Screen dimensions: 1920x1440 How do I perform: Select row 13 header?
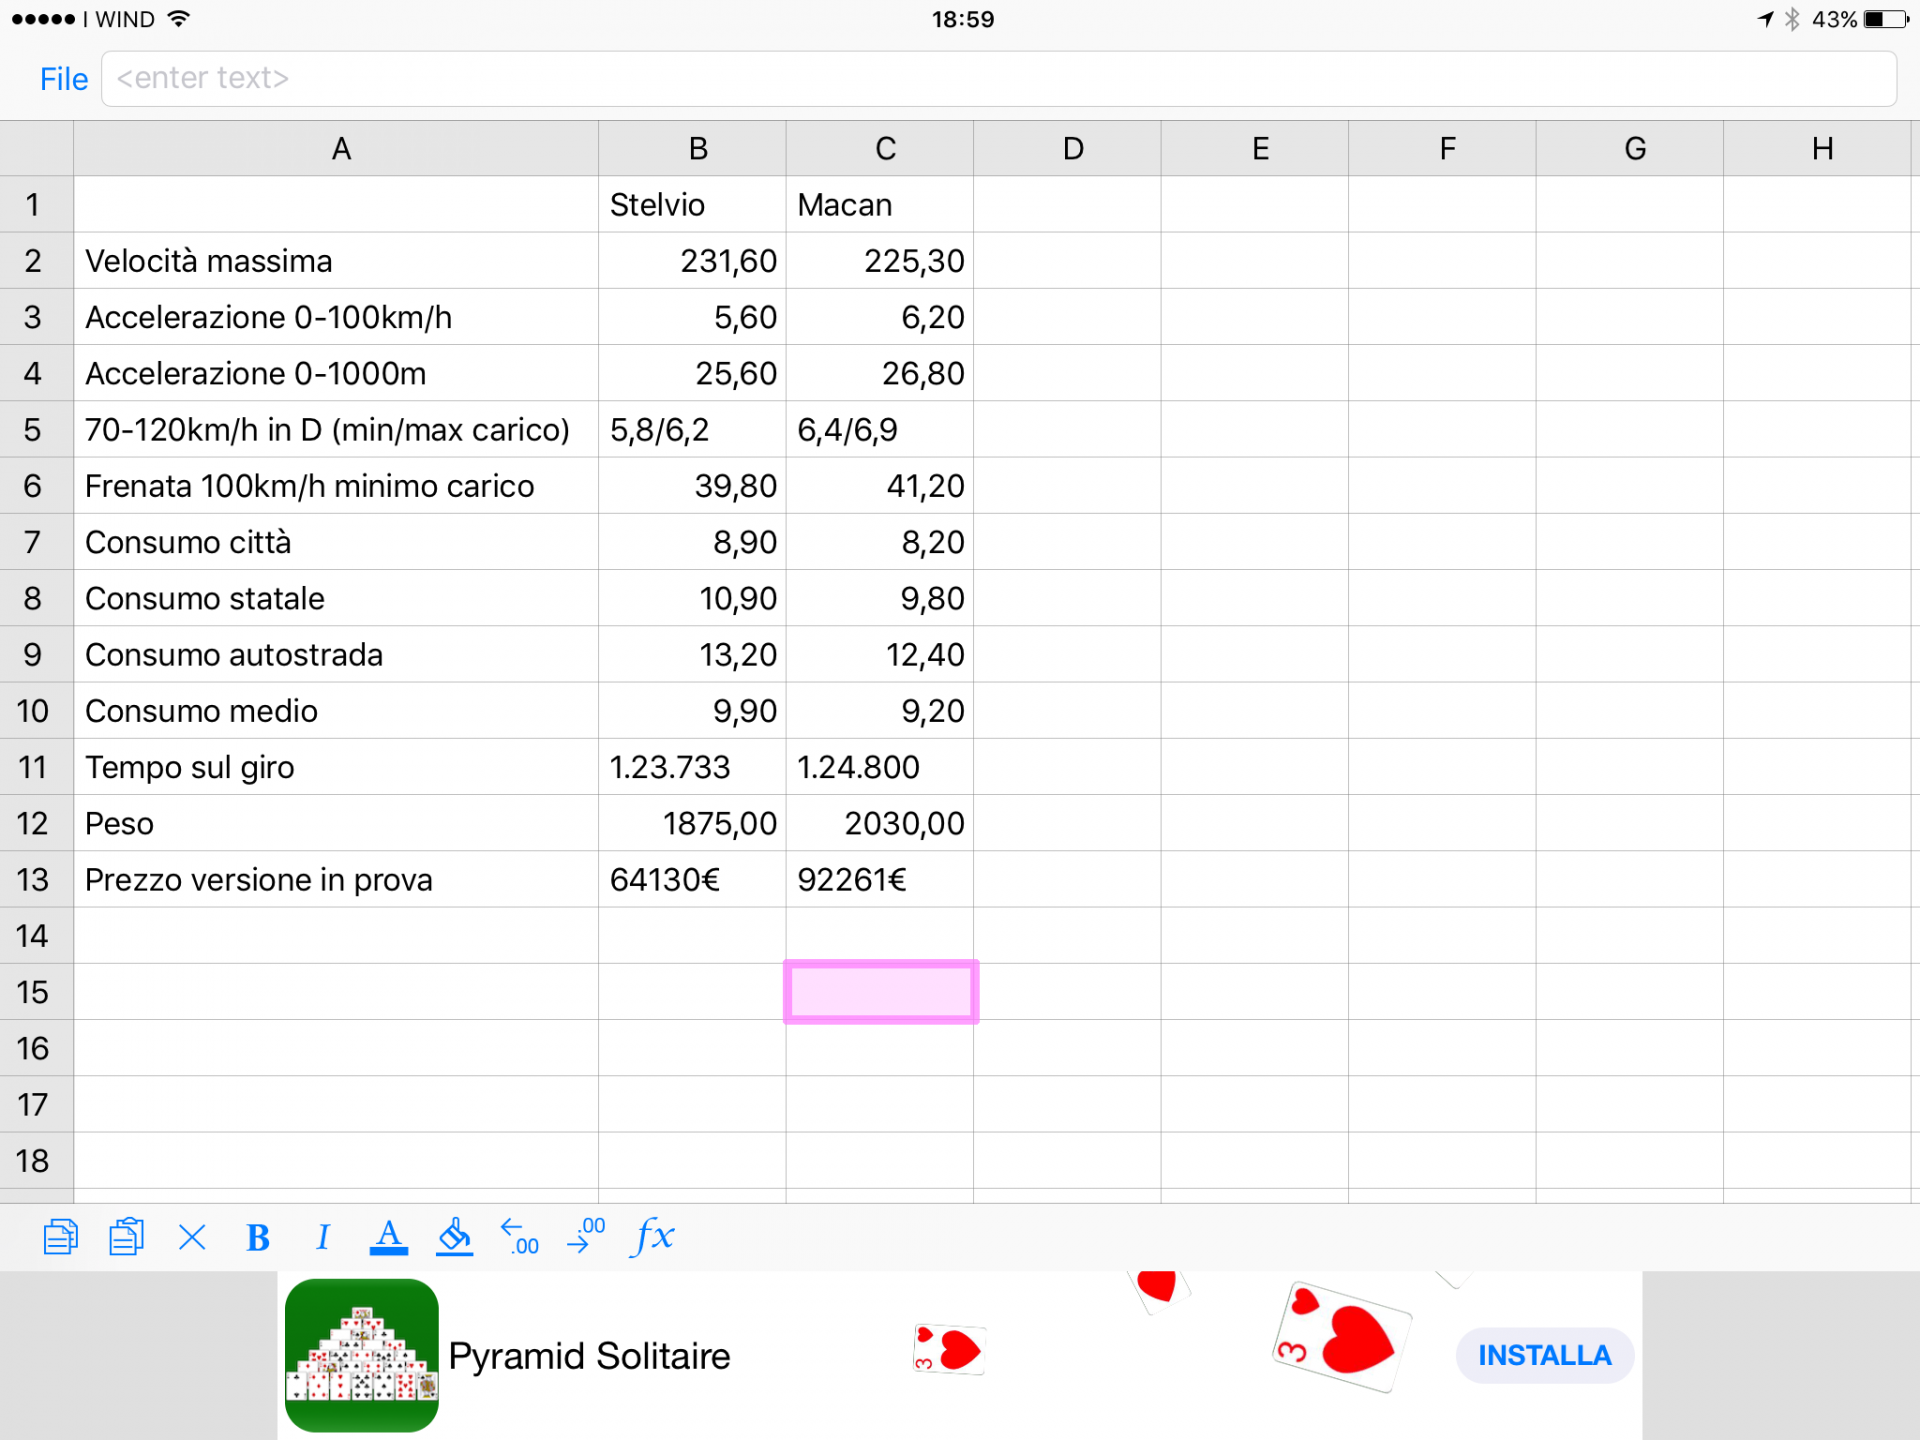(x=36, y=880)
